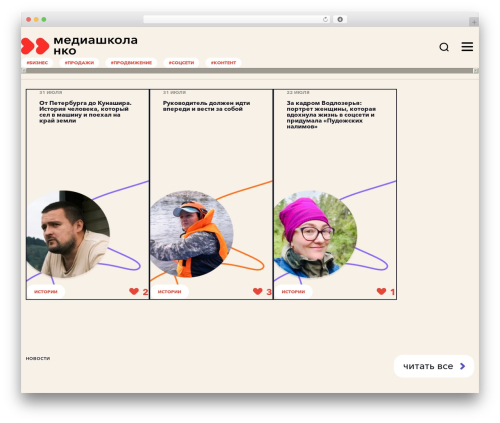Open the site search magnifier icon

coord(444,47)
